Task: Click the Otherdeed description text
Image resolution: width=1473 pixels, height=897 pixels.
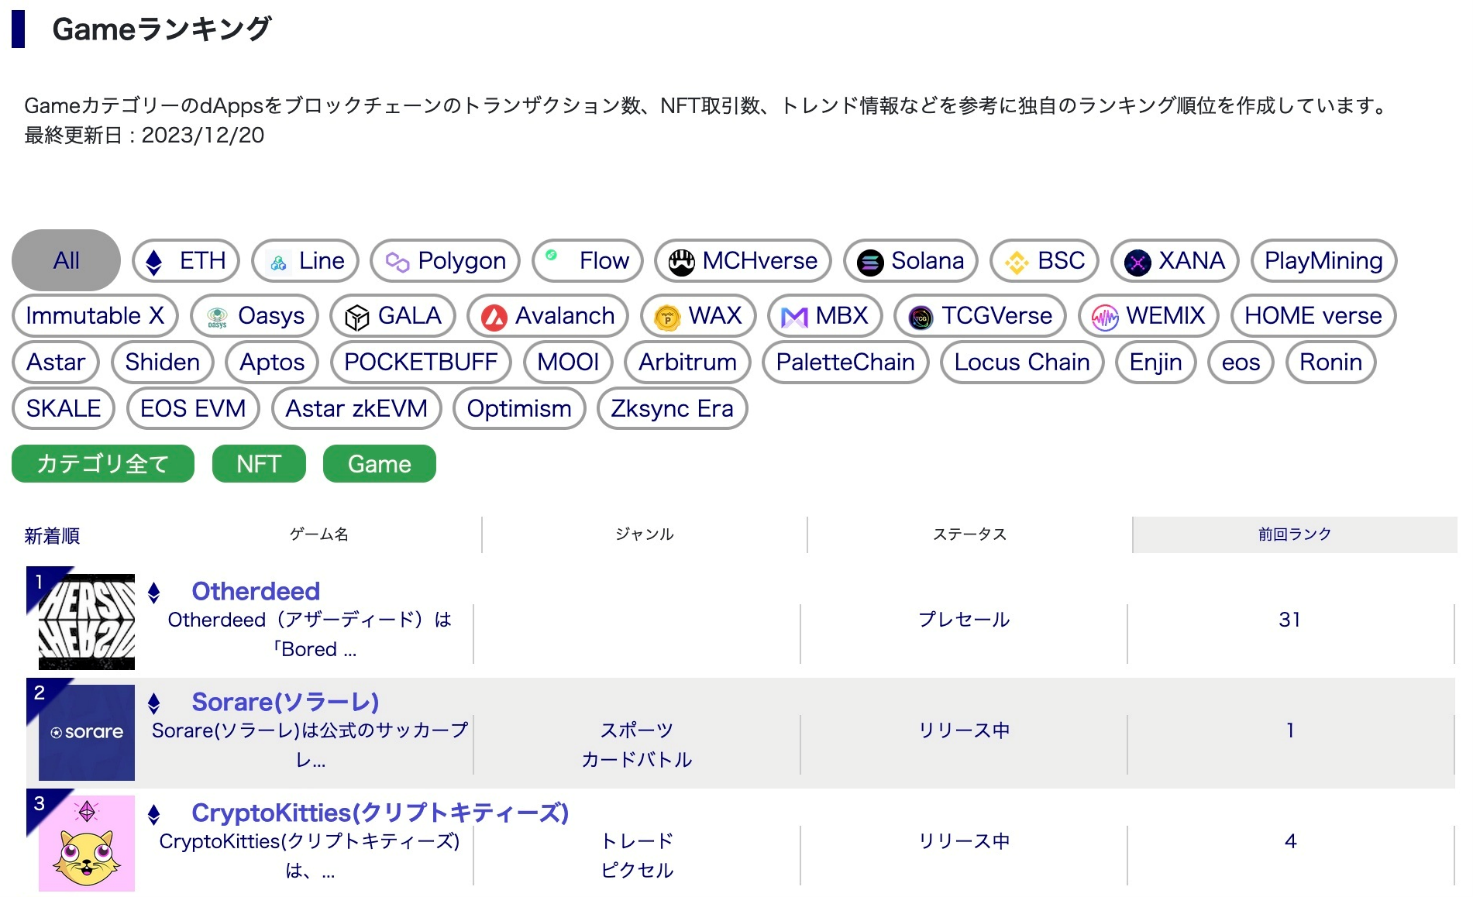Action: [310, 635]
